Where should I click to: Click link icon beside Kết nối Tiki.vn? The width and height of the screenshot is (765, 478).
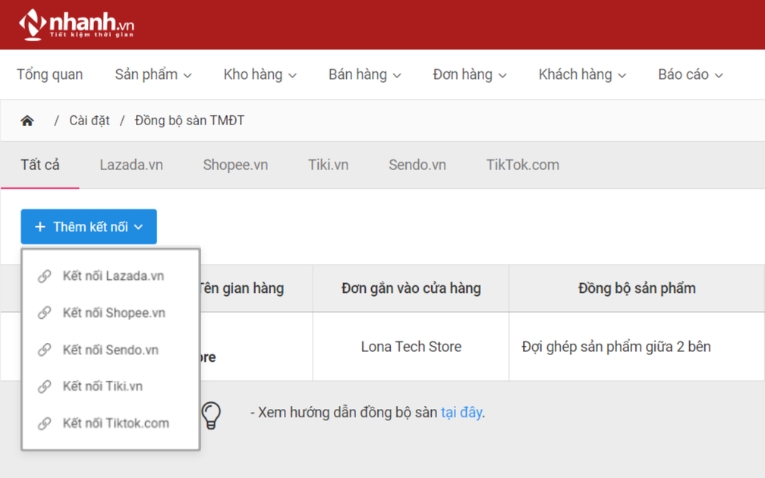coord(44,387)
